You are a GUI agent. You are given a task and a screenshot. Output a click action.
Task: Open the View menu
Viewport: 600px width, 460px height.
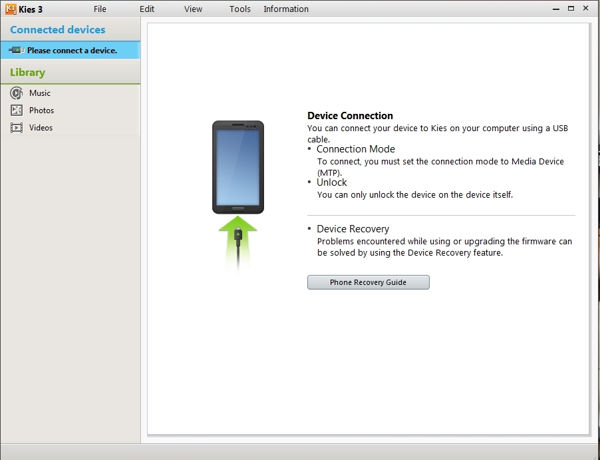tap(193, 9)
